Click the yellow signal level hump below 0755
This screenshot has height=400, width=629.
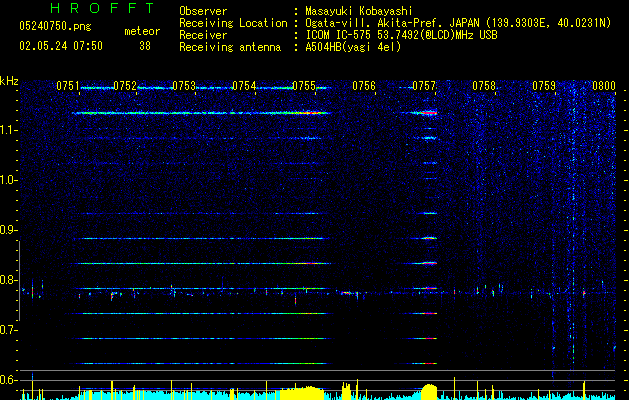click(x=302, y=393)
